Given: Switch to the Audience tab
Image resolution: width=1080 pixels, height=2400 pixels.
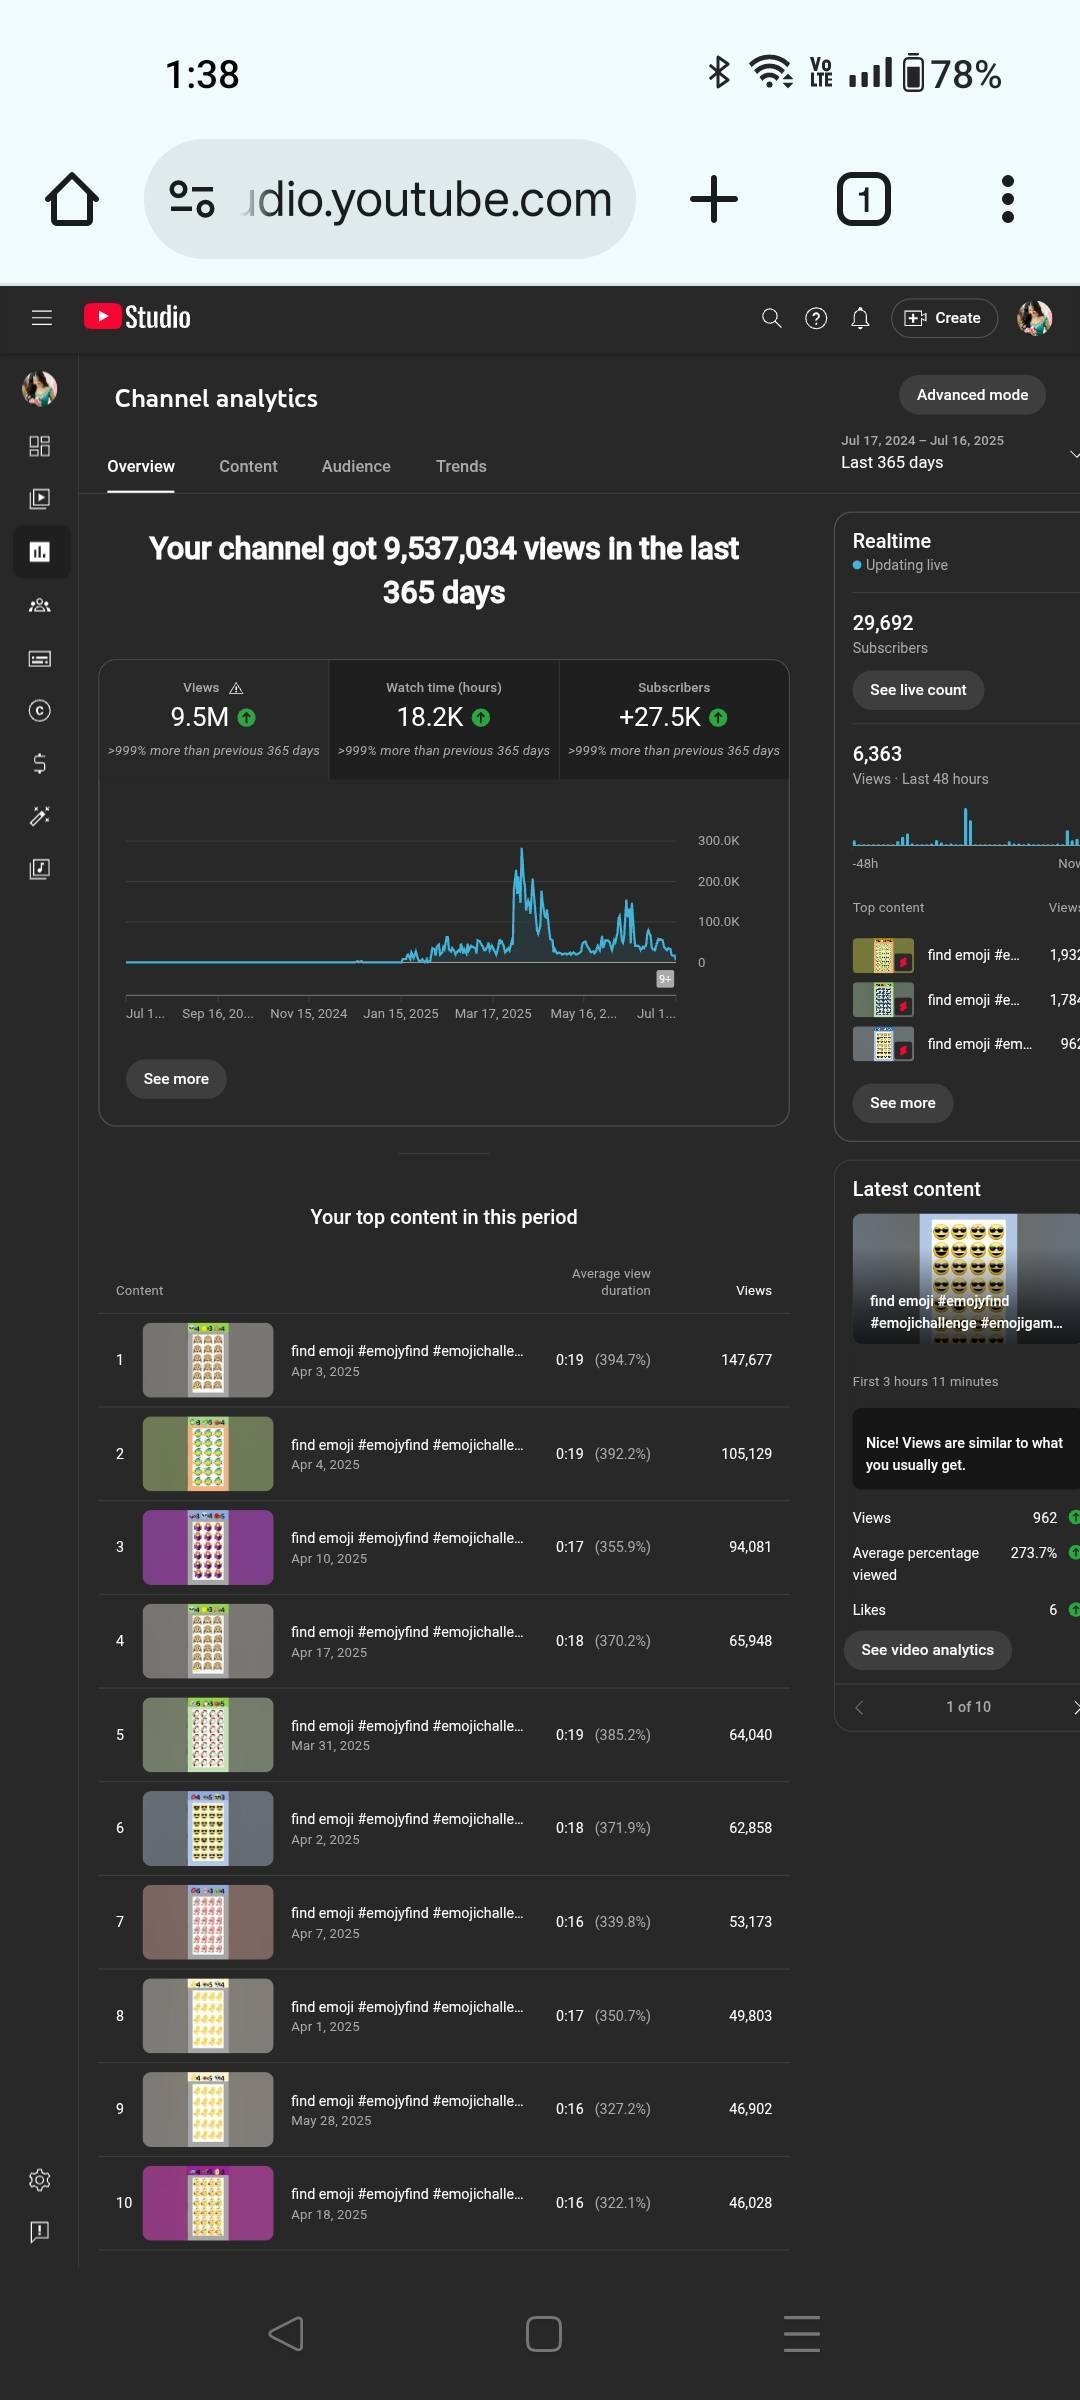Looking at the screenshot, I should pos(356,467).
